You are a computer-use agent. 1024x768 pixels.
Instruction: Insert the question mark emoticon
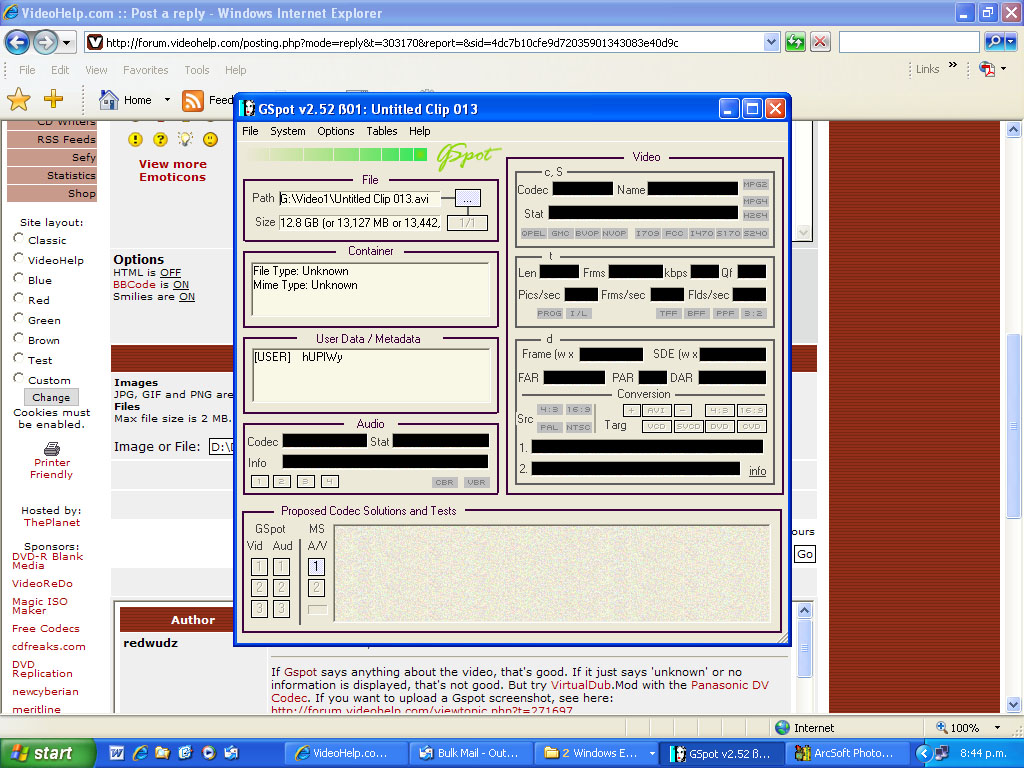[x=160, y=139]
